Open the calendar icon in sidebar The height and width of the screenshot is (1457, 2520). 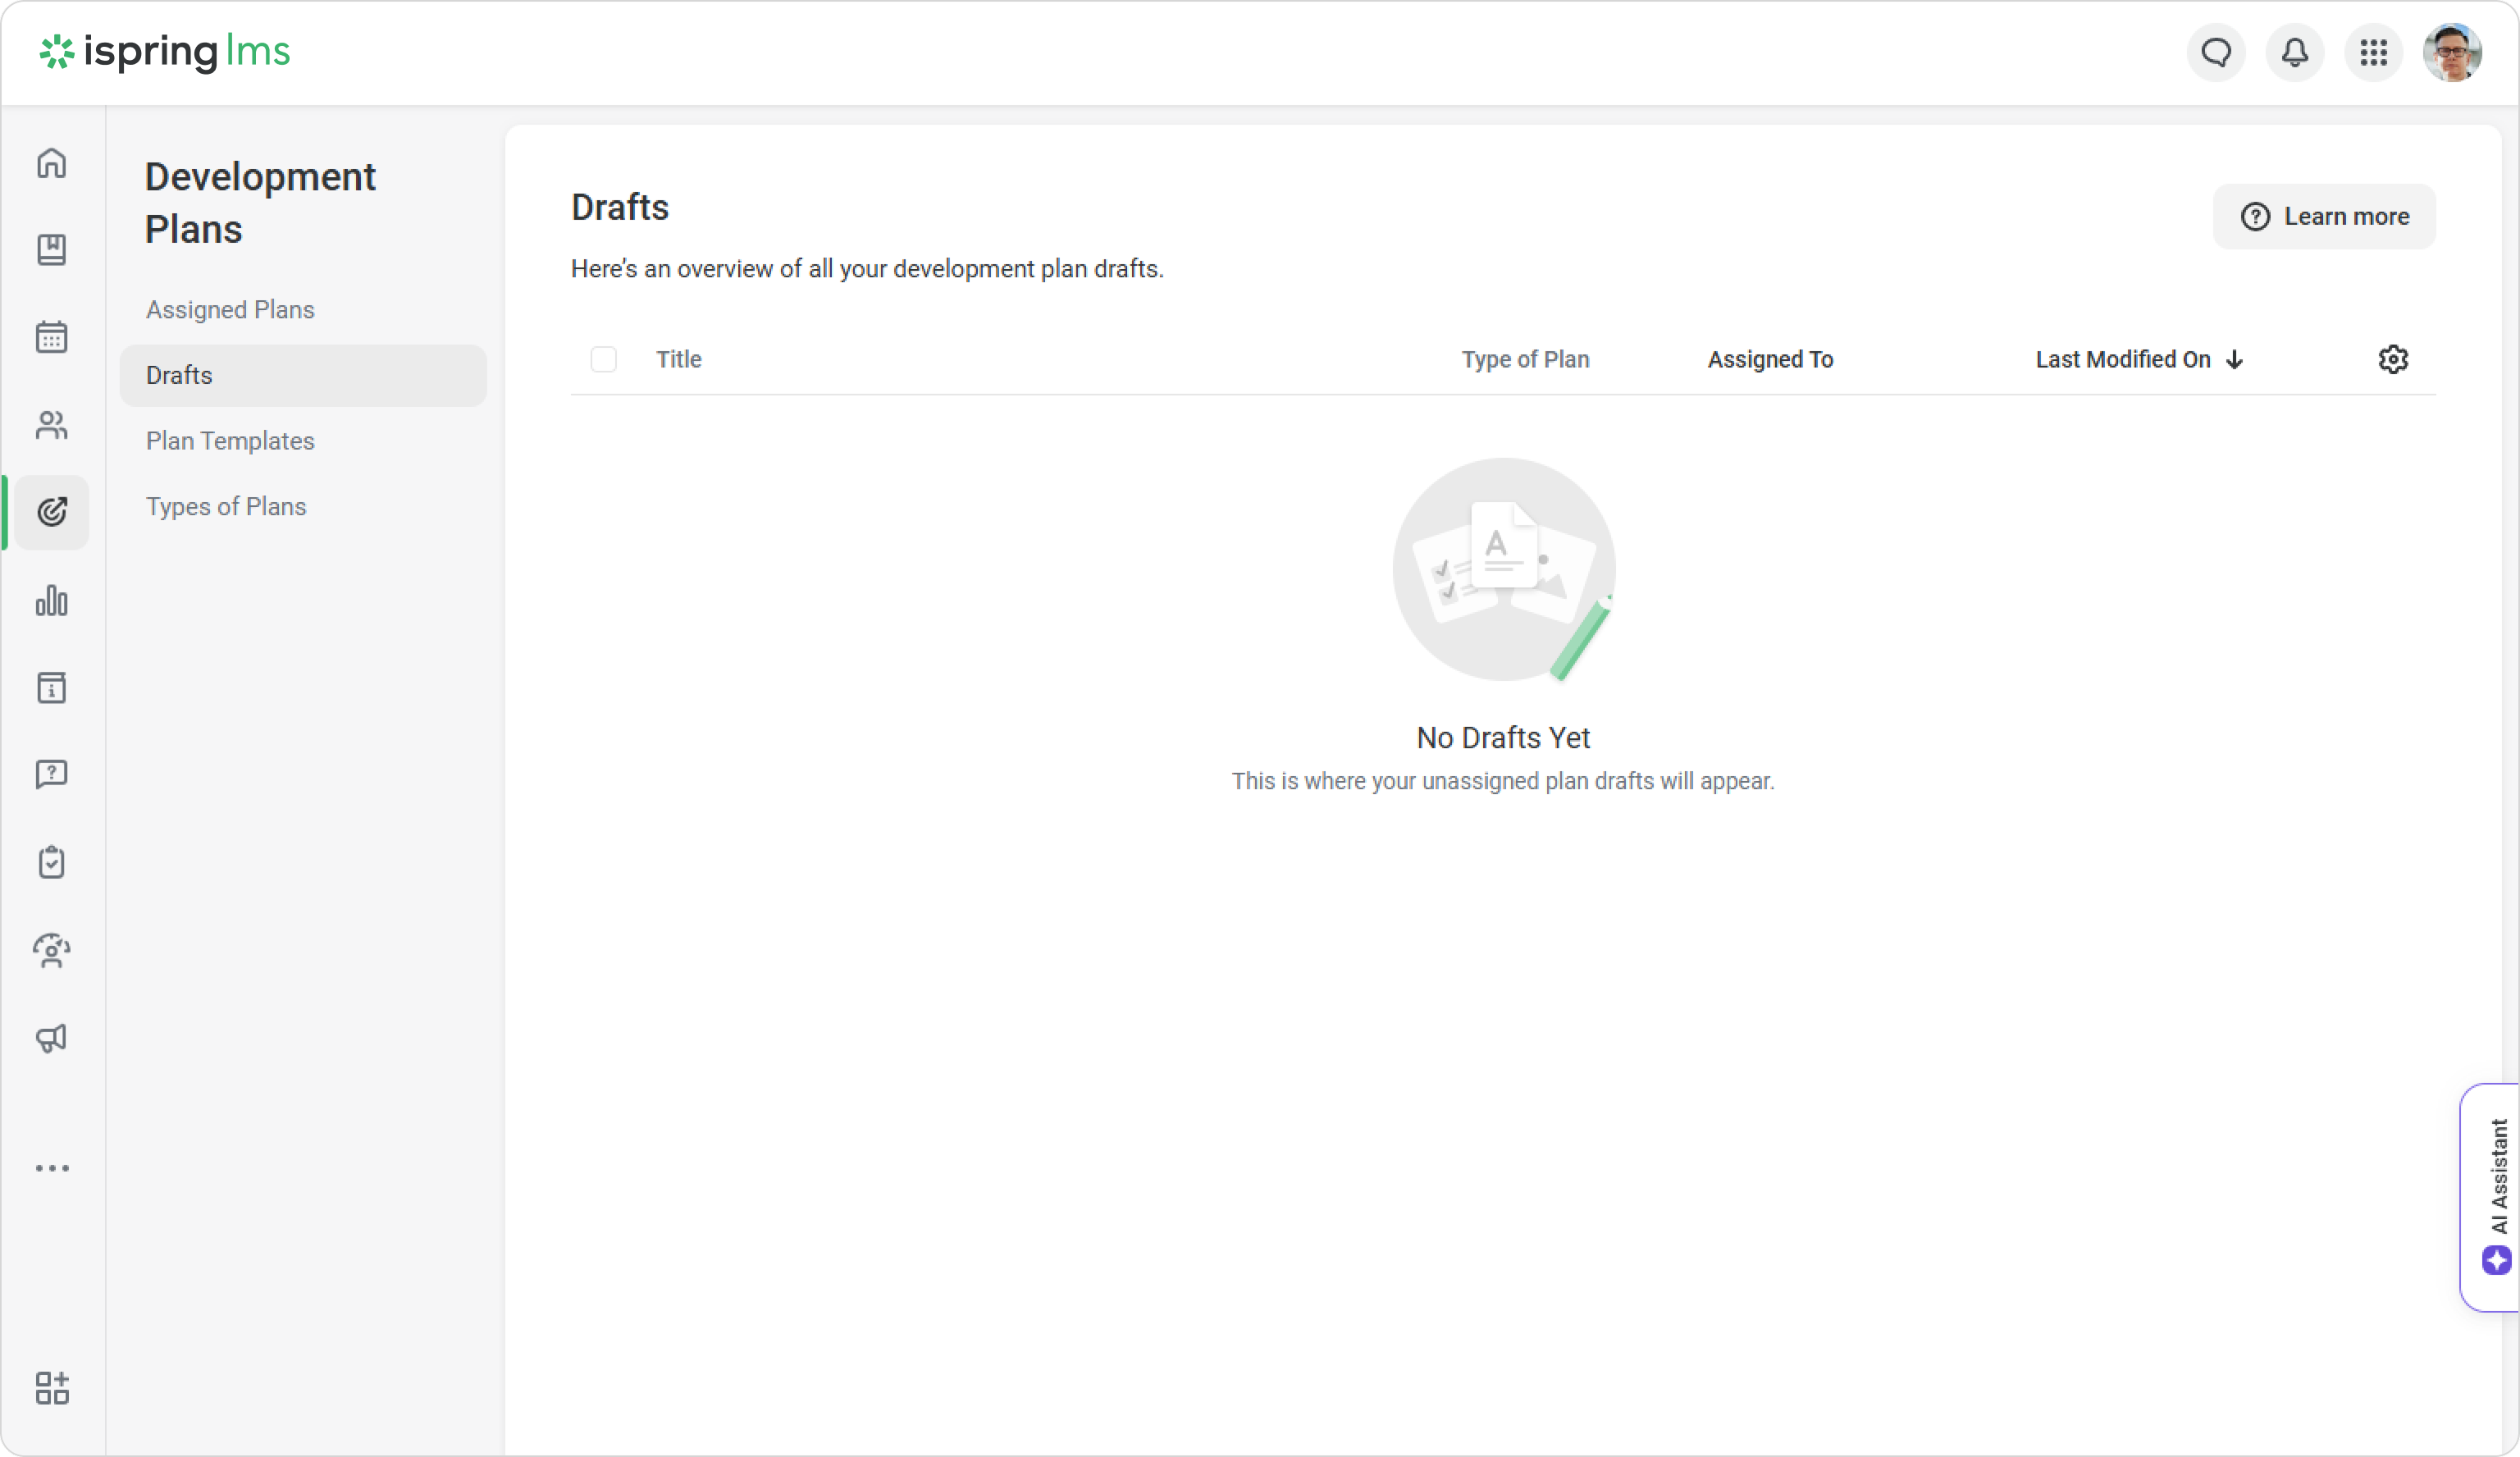(52, 337)
